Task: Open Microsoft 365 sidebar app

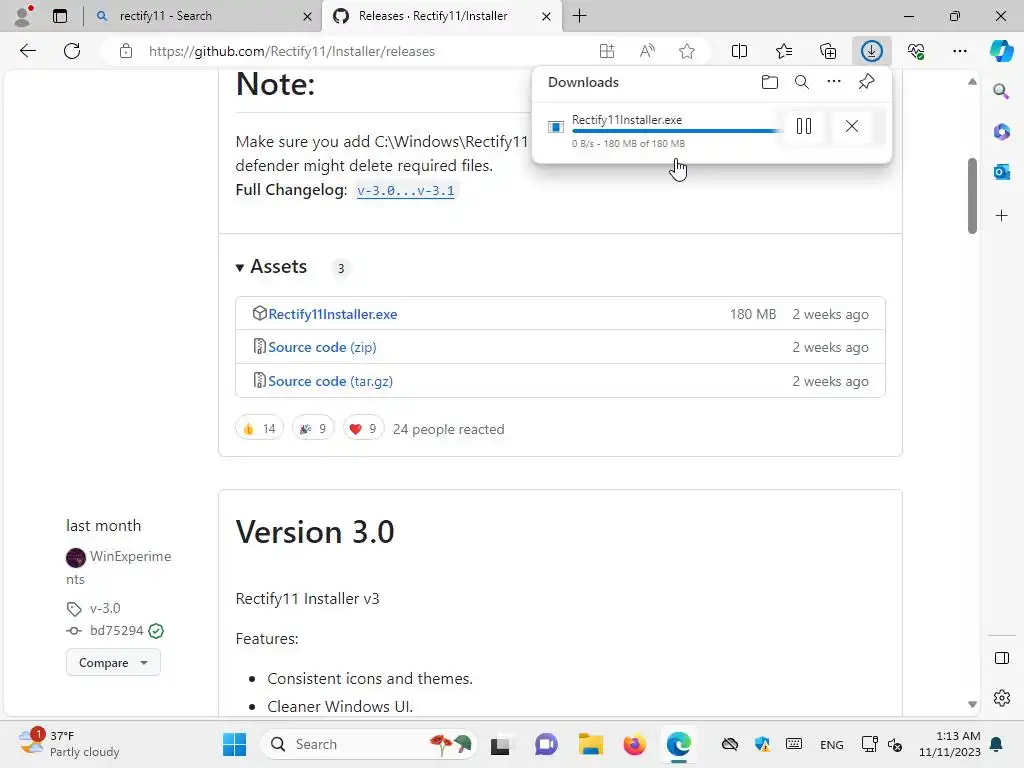Action: (1001, 131)
